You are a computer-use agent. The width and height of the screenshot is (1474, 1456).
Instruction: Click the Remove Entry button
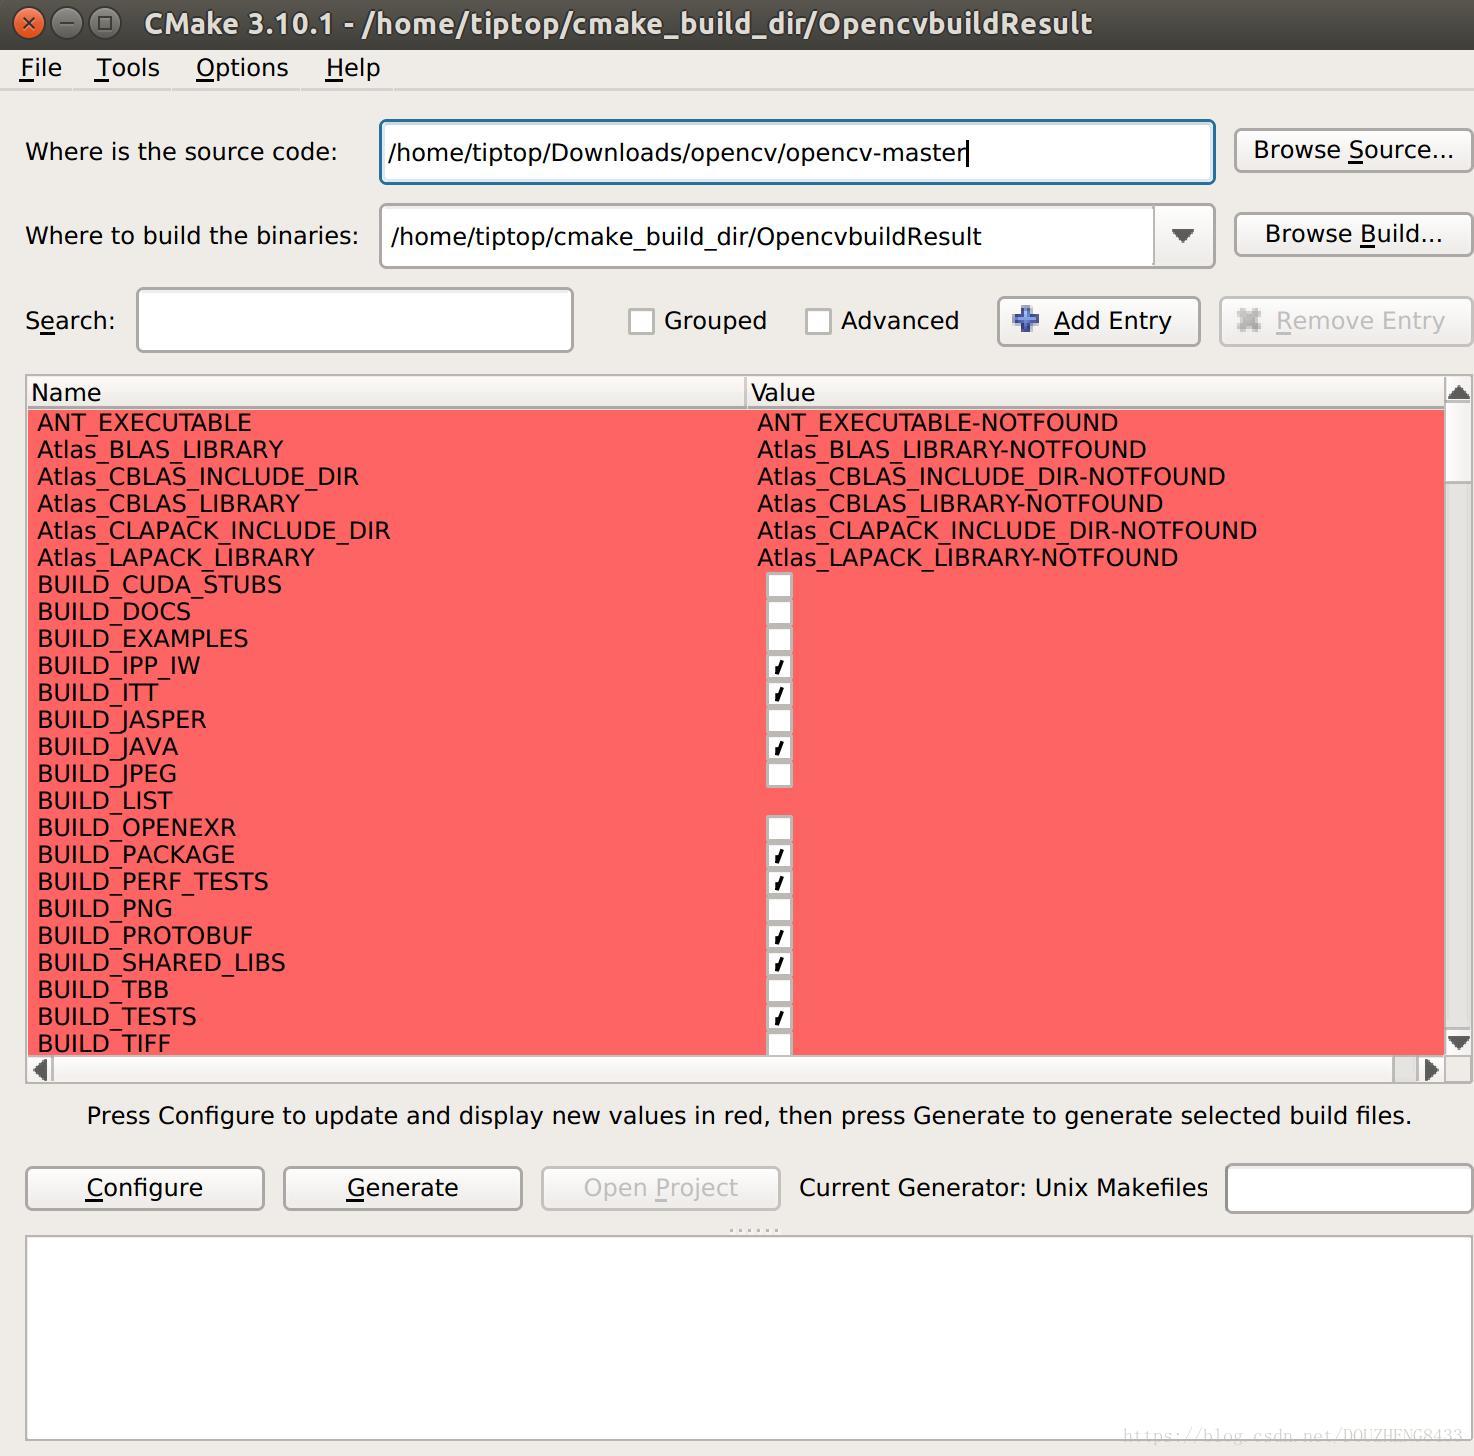tap(1345, 321)
